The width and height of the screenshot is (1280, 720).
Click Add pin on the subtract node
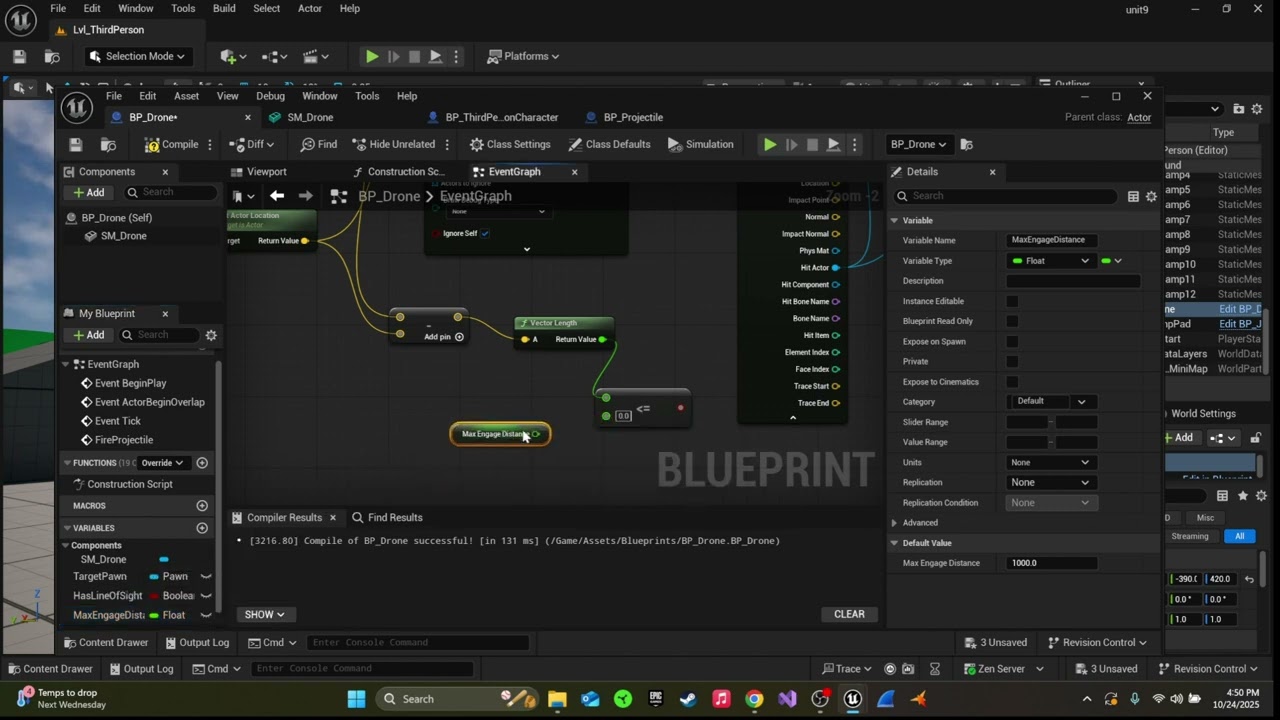point(444,337)
